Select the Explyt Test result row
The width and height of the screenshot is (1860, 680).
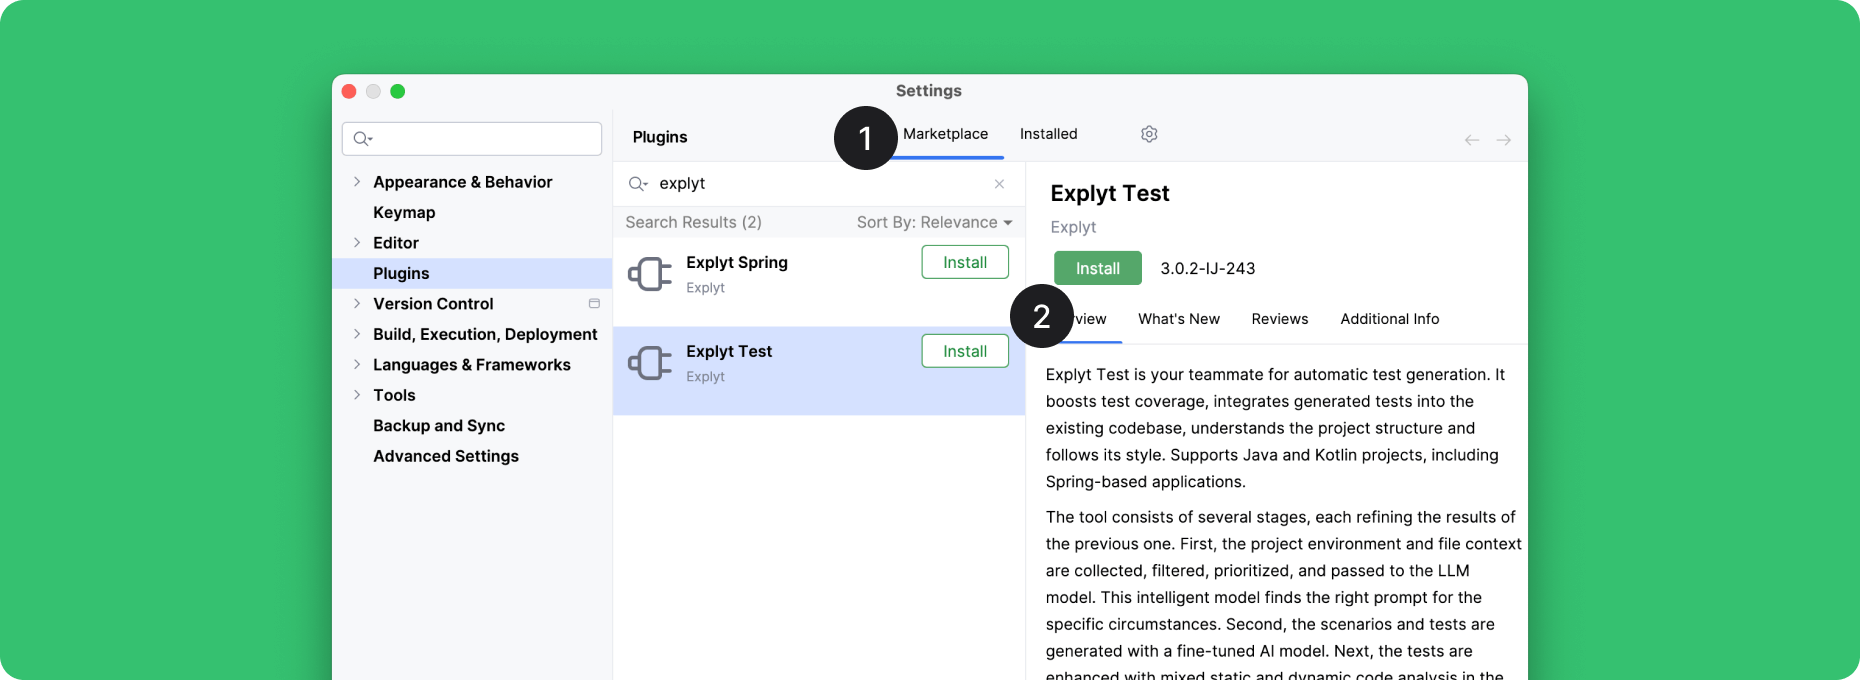tap(819, 370)
